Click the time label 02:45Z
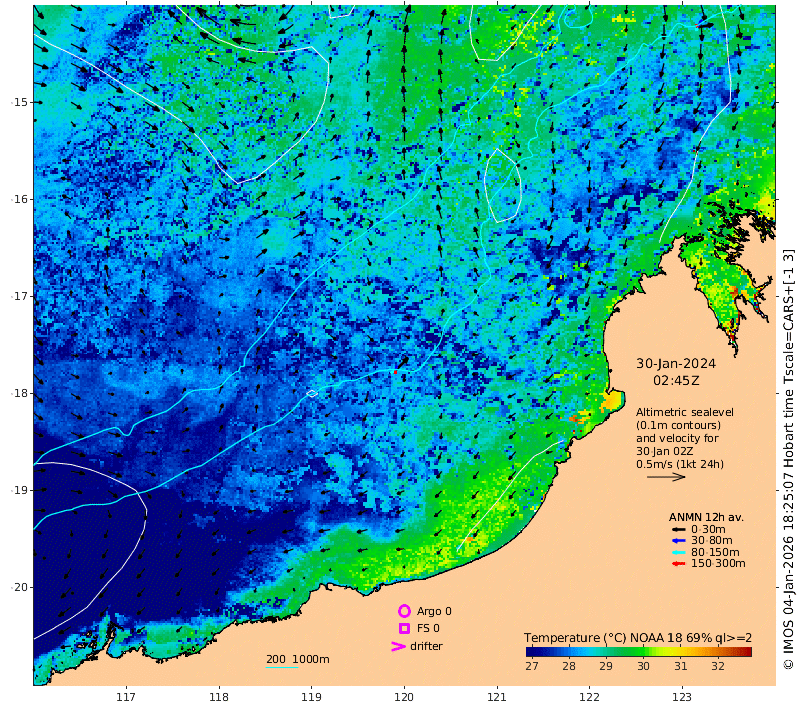Viewport: 800px width, 710px height. click(x=676, y=381)
